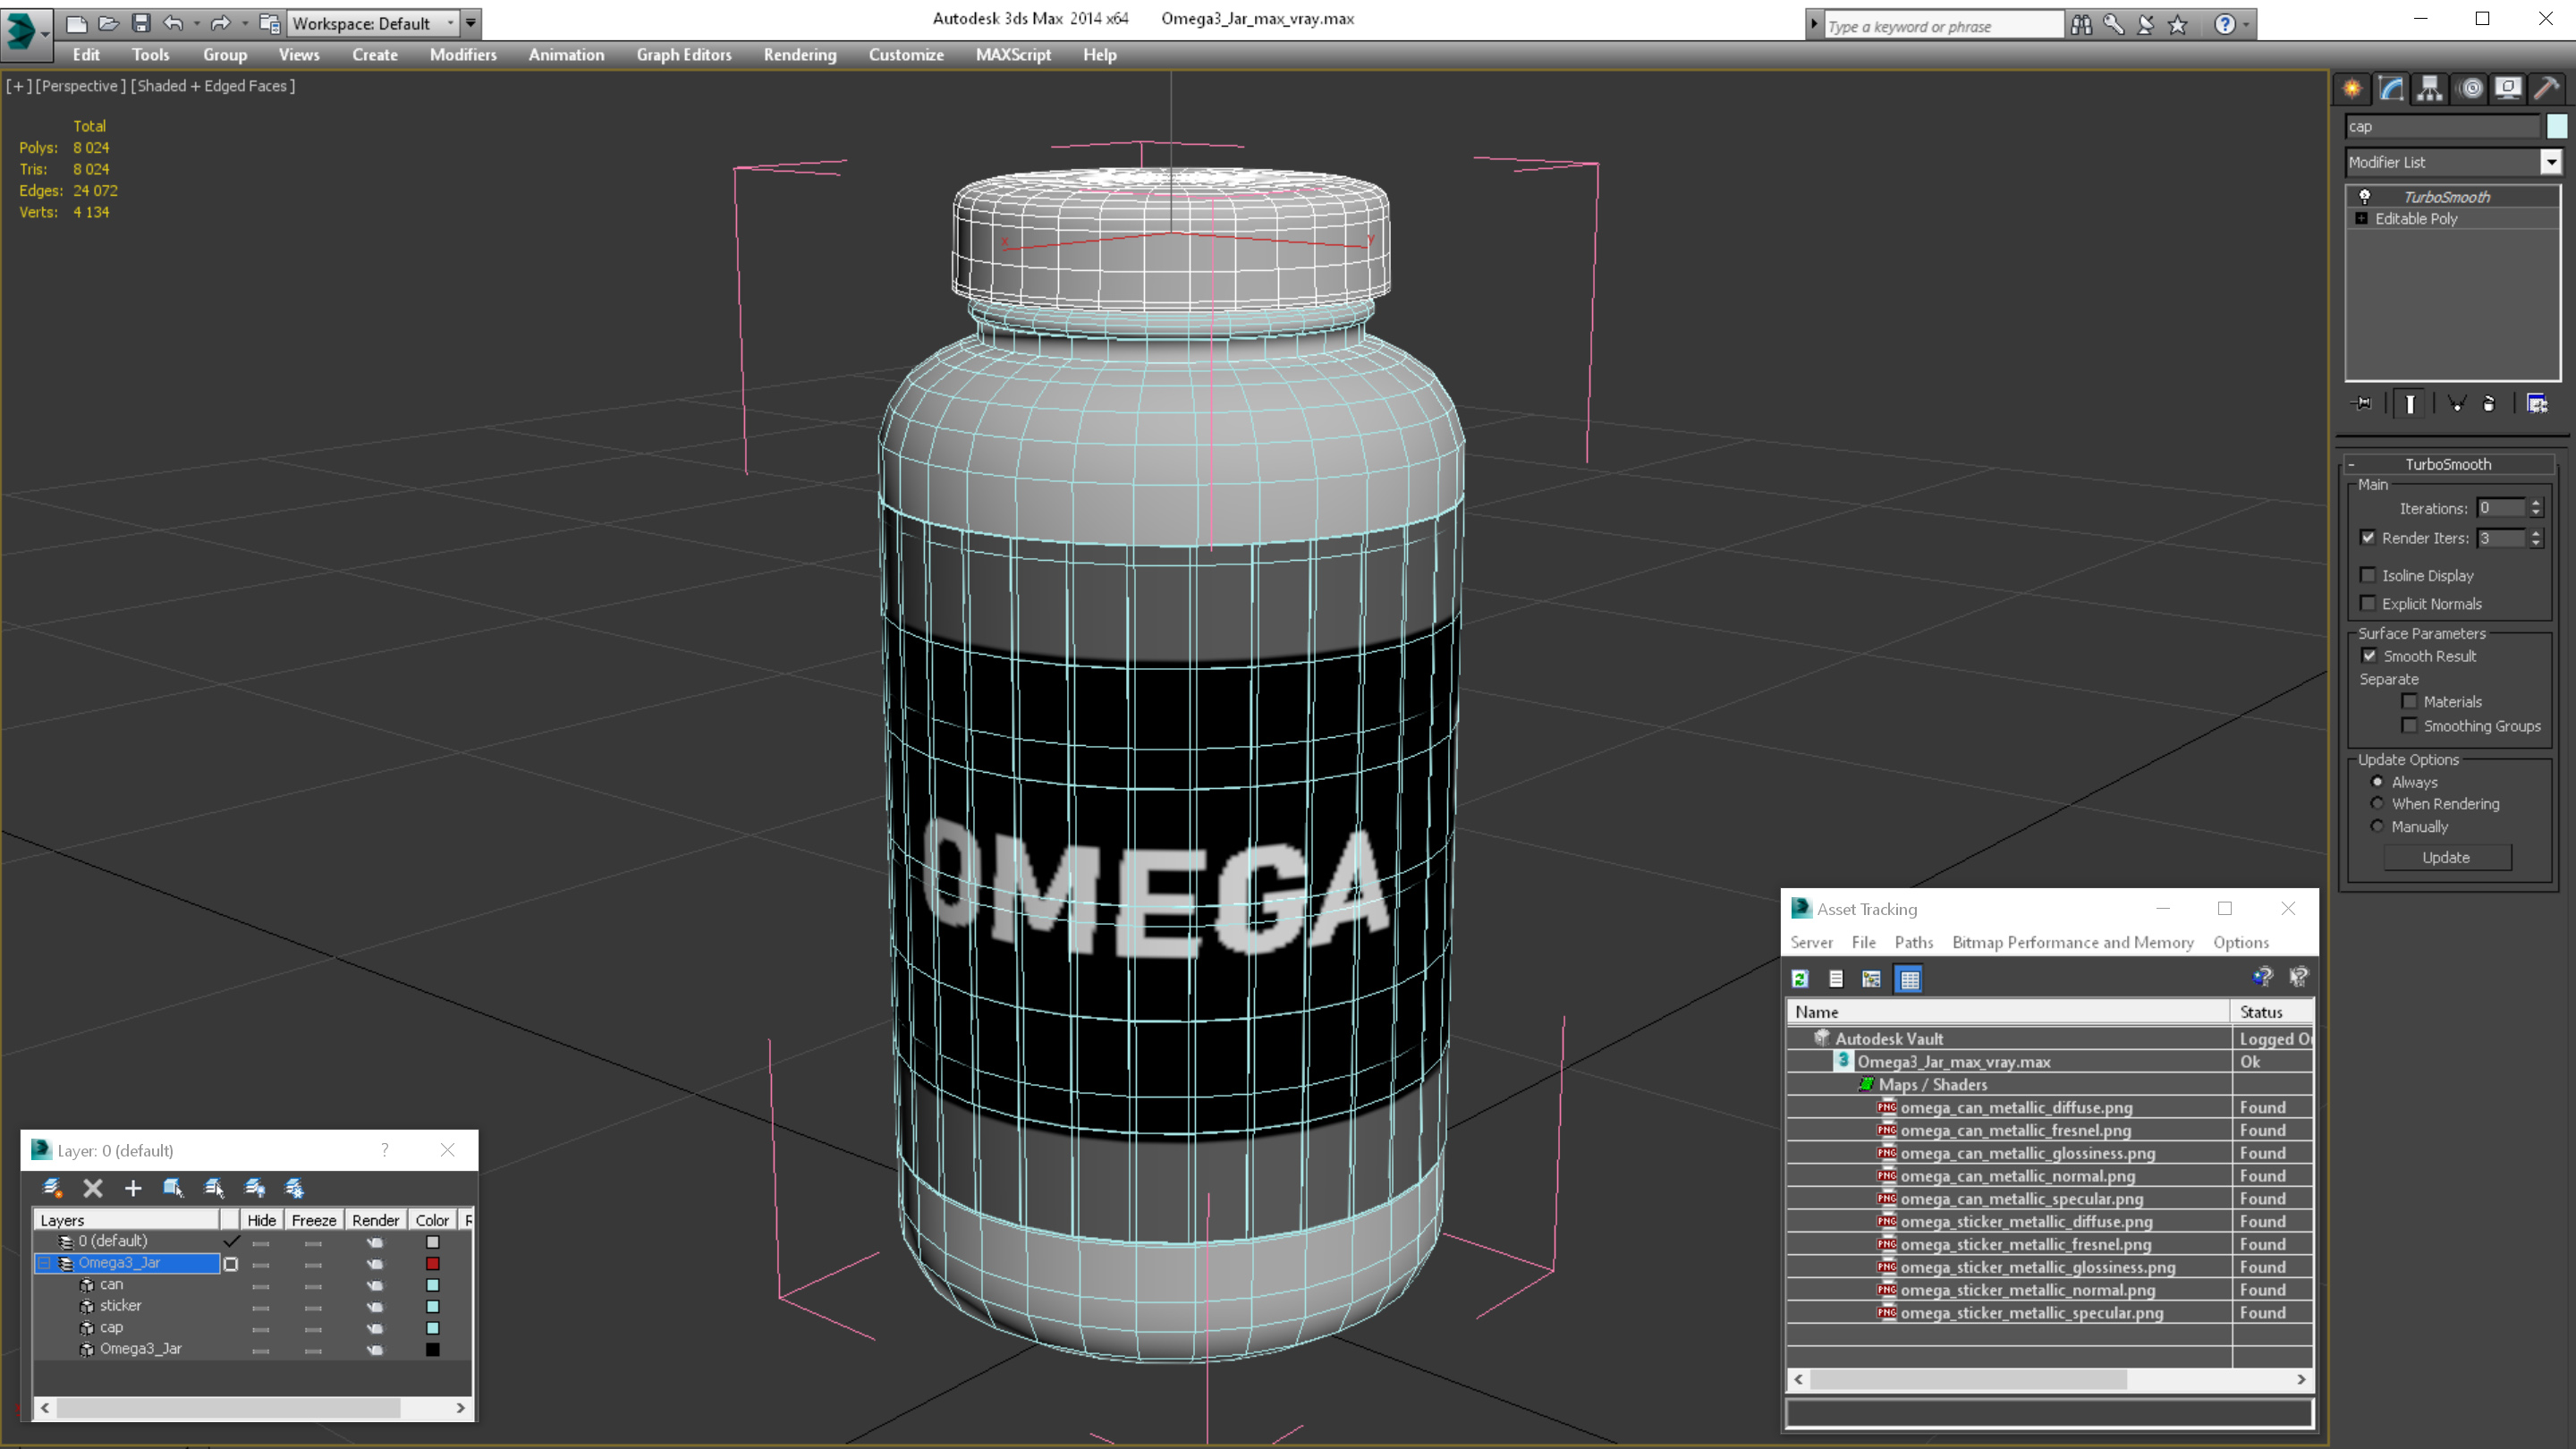The height and width of the screenshot is (1449, 2576).
Task: Click the red color swatch of Omega3_Jar layer
Action: 432,1264
